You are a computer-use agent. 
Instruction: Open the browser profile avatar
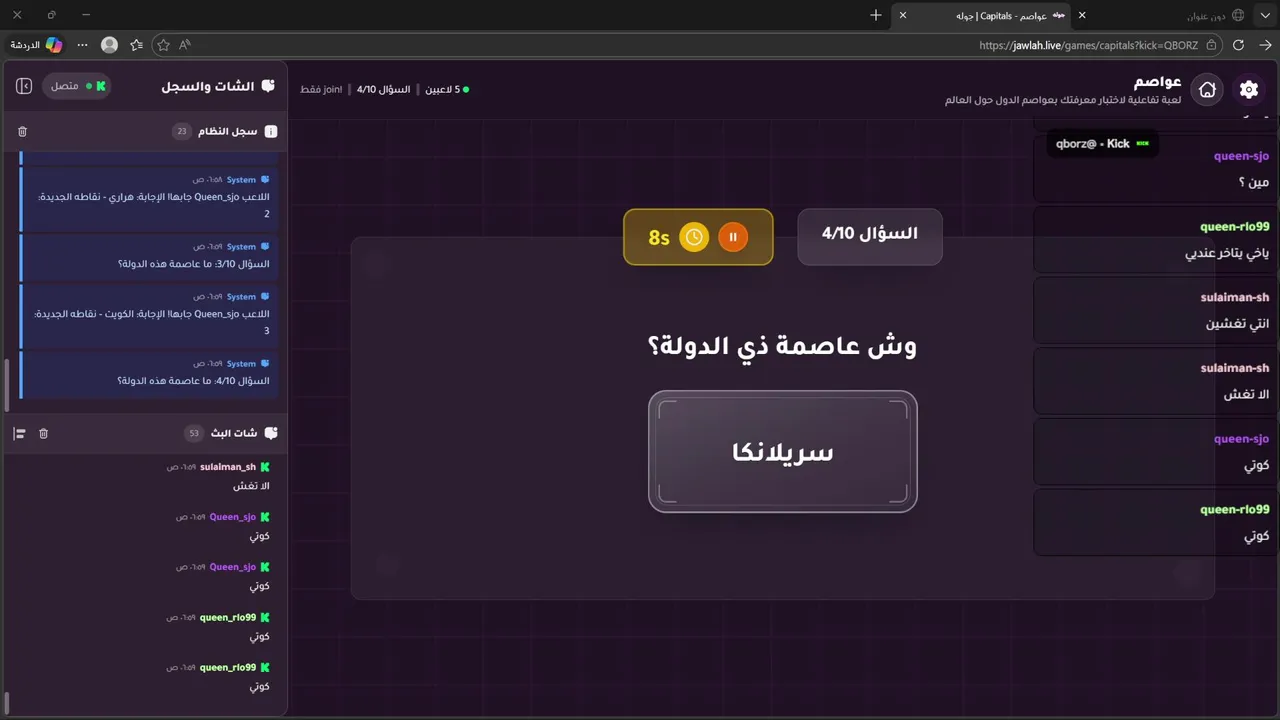(110, 45)
